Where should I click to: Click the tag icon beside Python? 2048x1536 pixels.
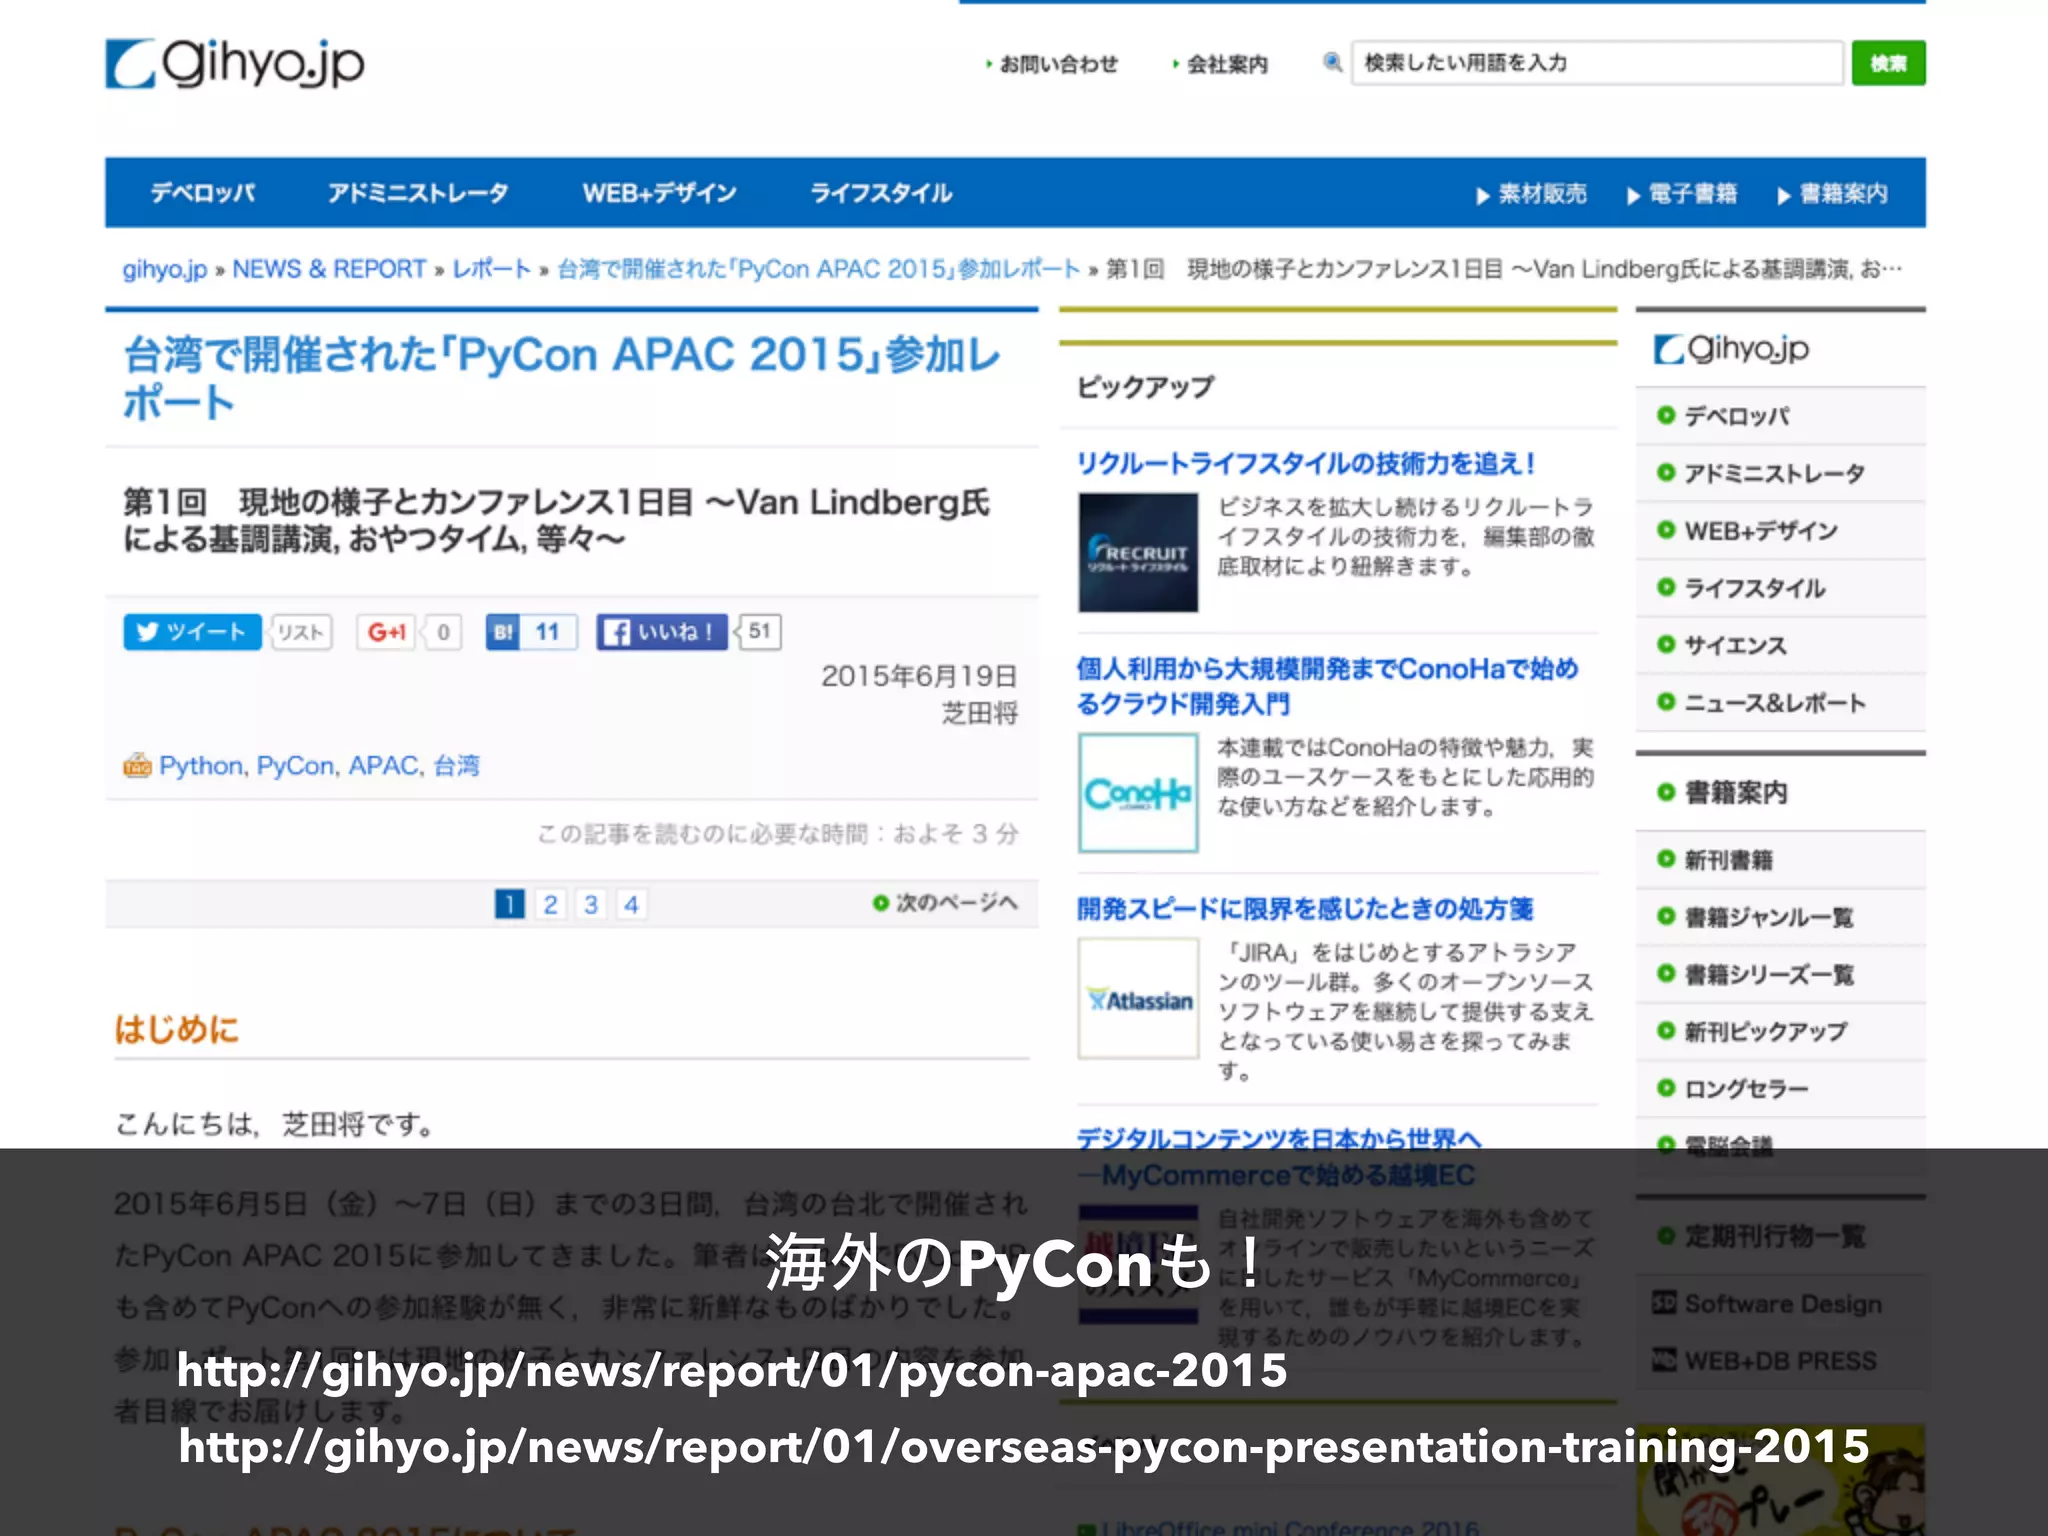[x=137, y=765]
